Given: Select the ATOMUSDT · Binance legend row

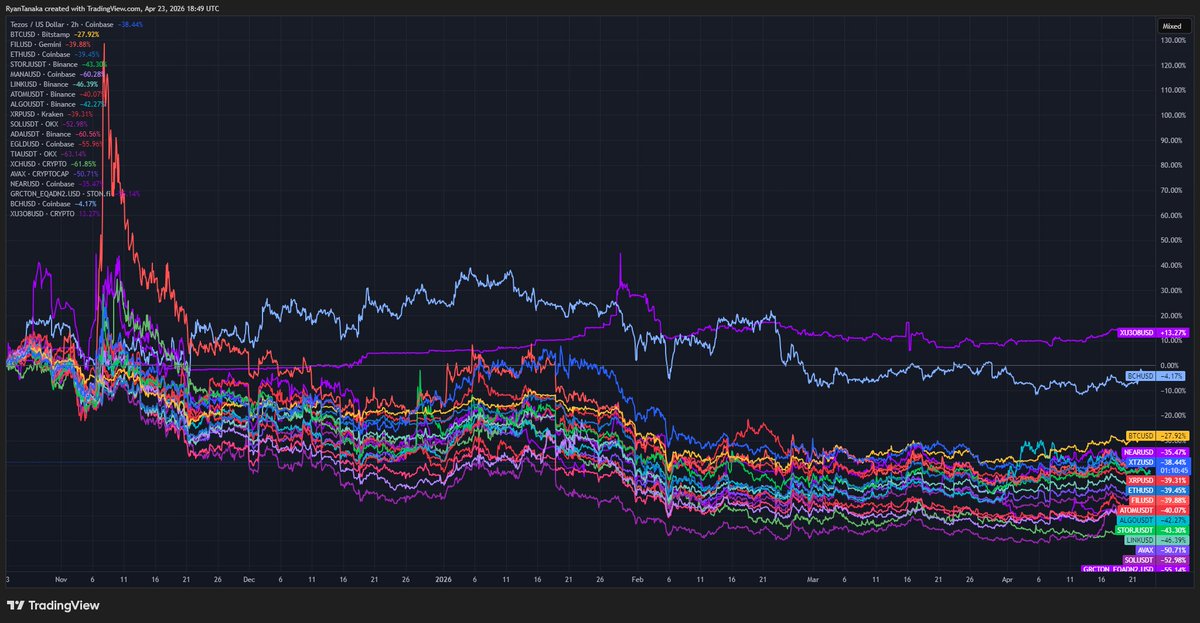Looking at the screenshot, I should pyautogui.click(x=57, y=96).
